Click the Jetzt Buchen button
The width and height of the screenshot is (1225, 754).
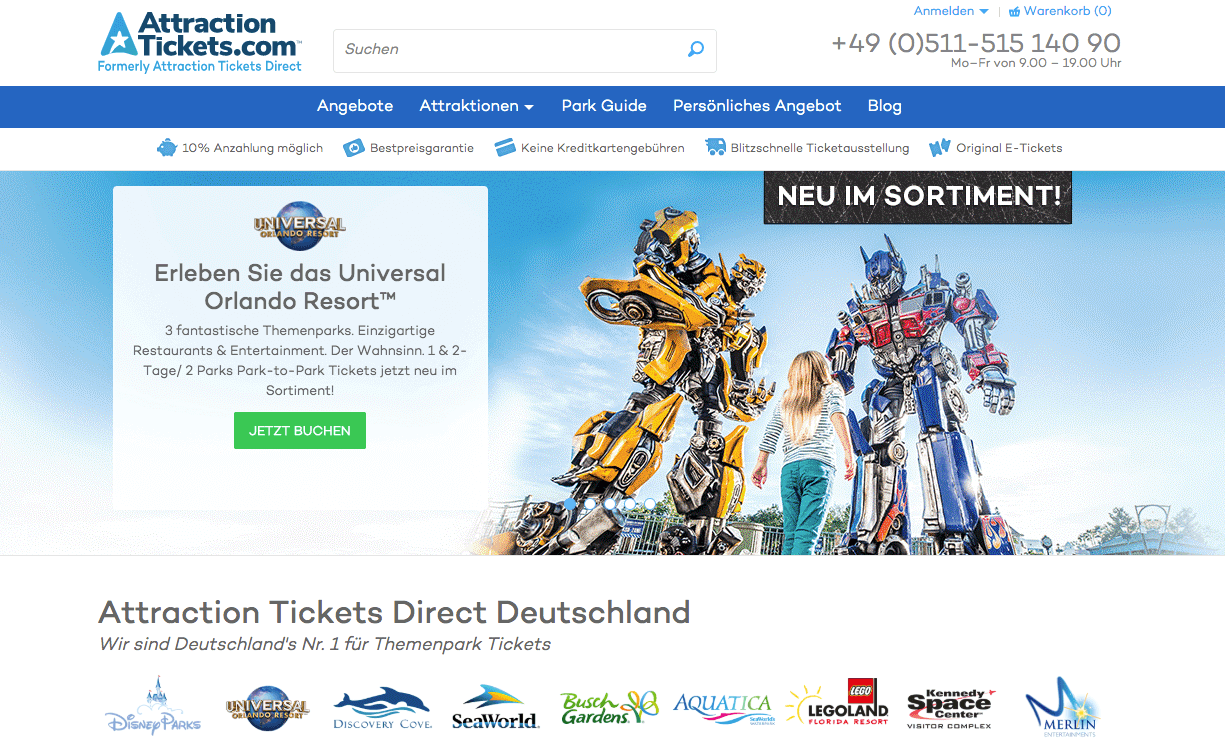(300, 431)
